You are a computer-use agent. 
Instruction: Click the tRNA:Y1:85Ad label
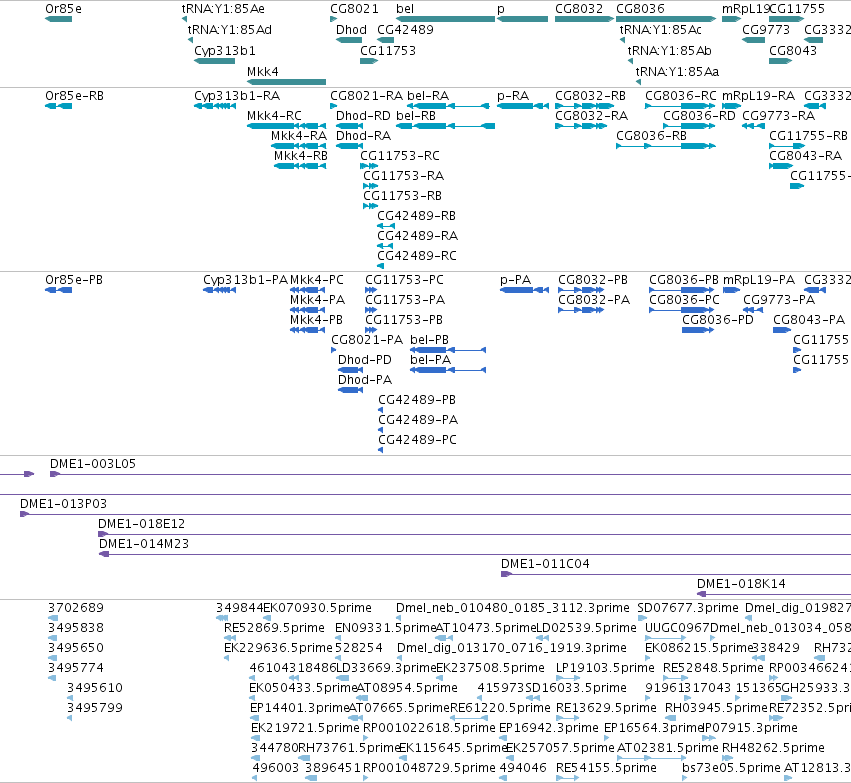point(230,30)
